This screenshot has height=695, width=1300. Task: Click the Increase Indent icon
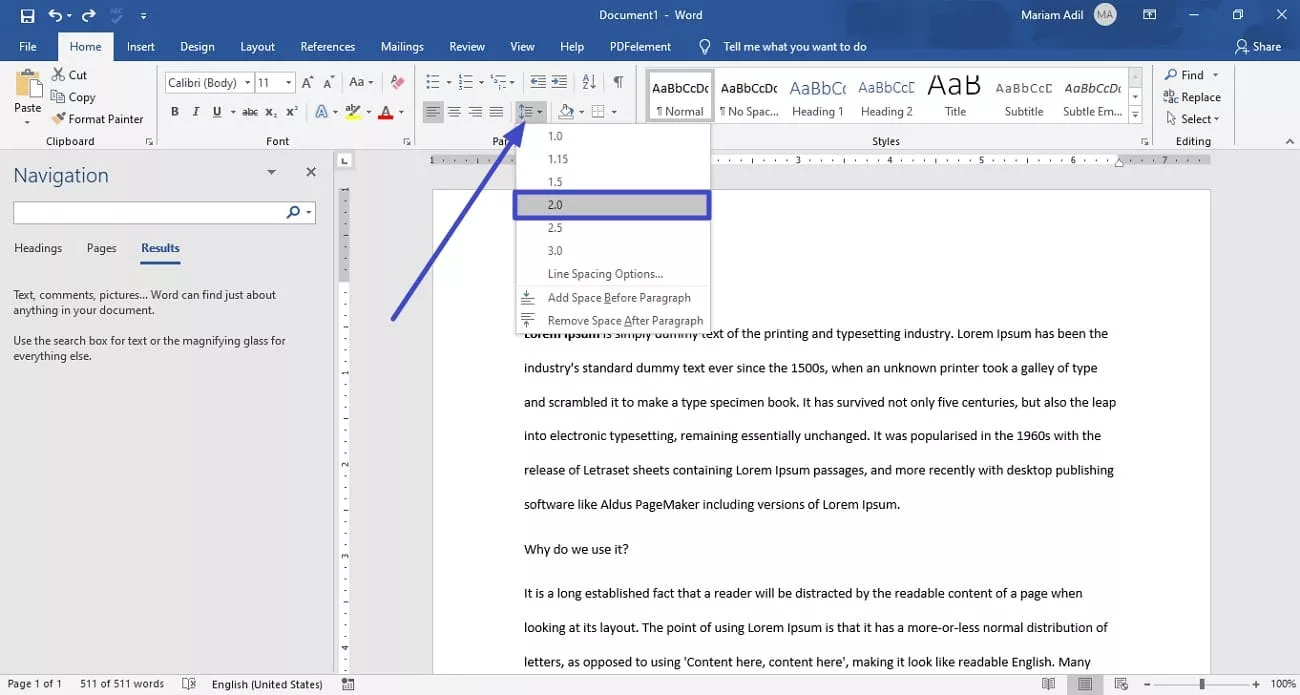[559, 82]
